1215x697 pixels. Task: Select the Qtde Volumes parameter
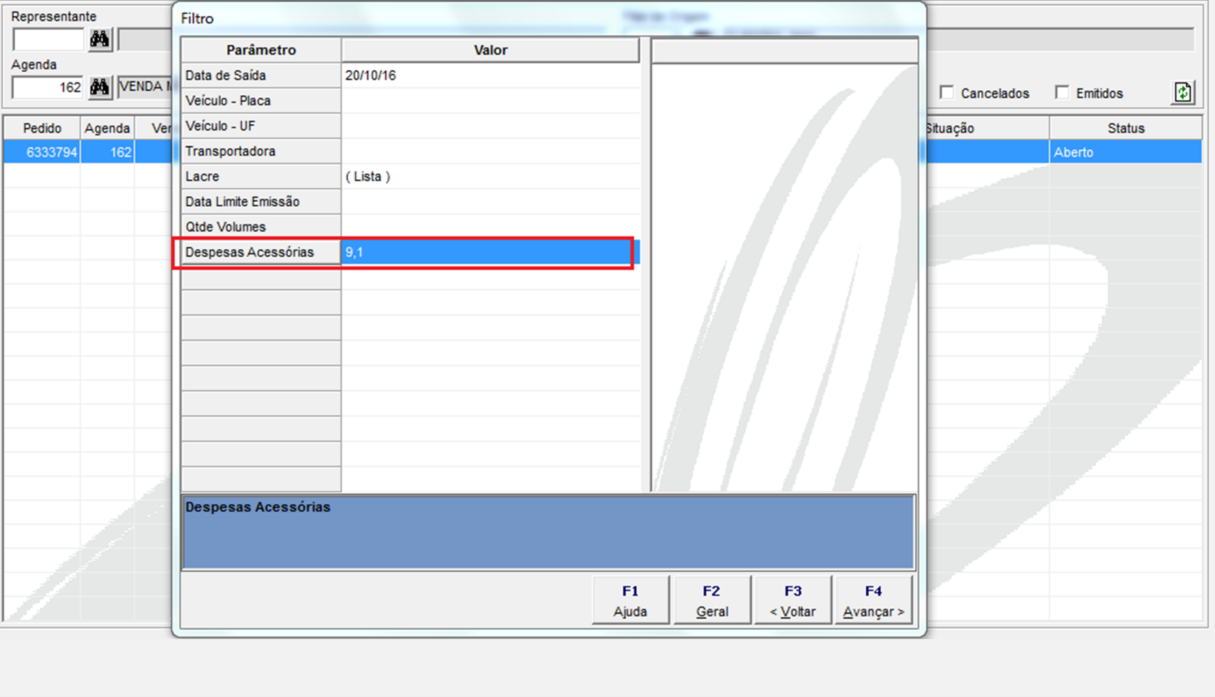pos(261,227)
